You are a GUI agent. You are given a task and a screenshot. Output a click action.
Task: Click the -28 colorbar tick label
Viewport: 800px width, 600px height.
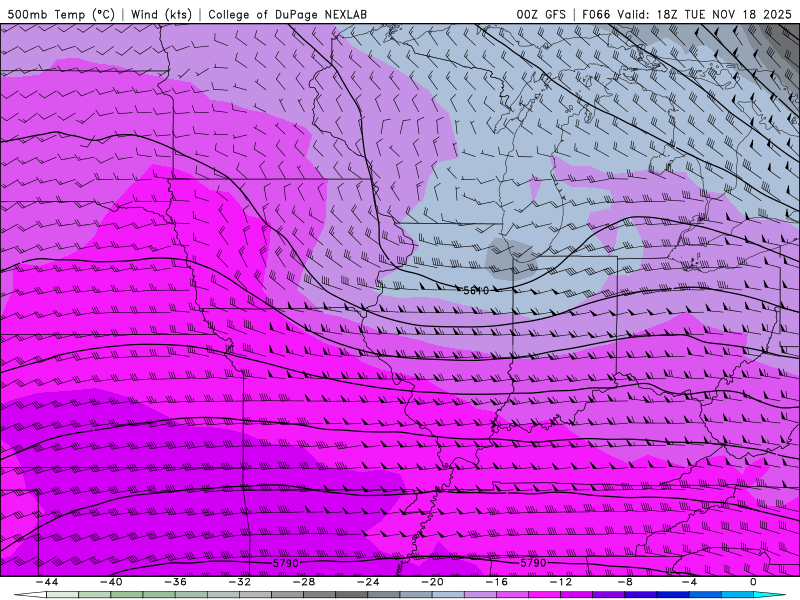pos(304,582)
